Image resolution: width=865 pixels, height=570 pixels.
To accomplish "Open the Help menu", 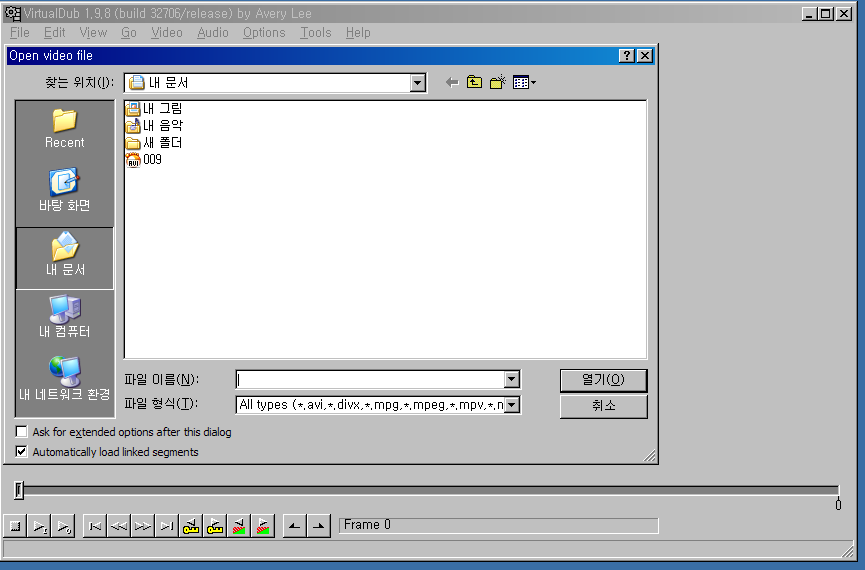I will (358, 33).
